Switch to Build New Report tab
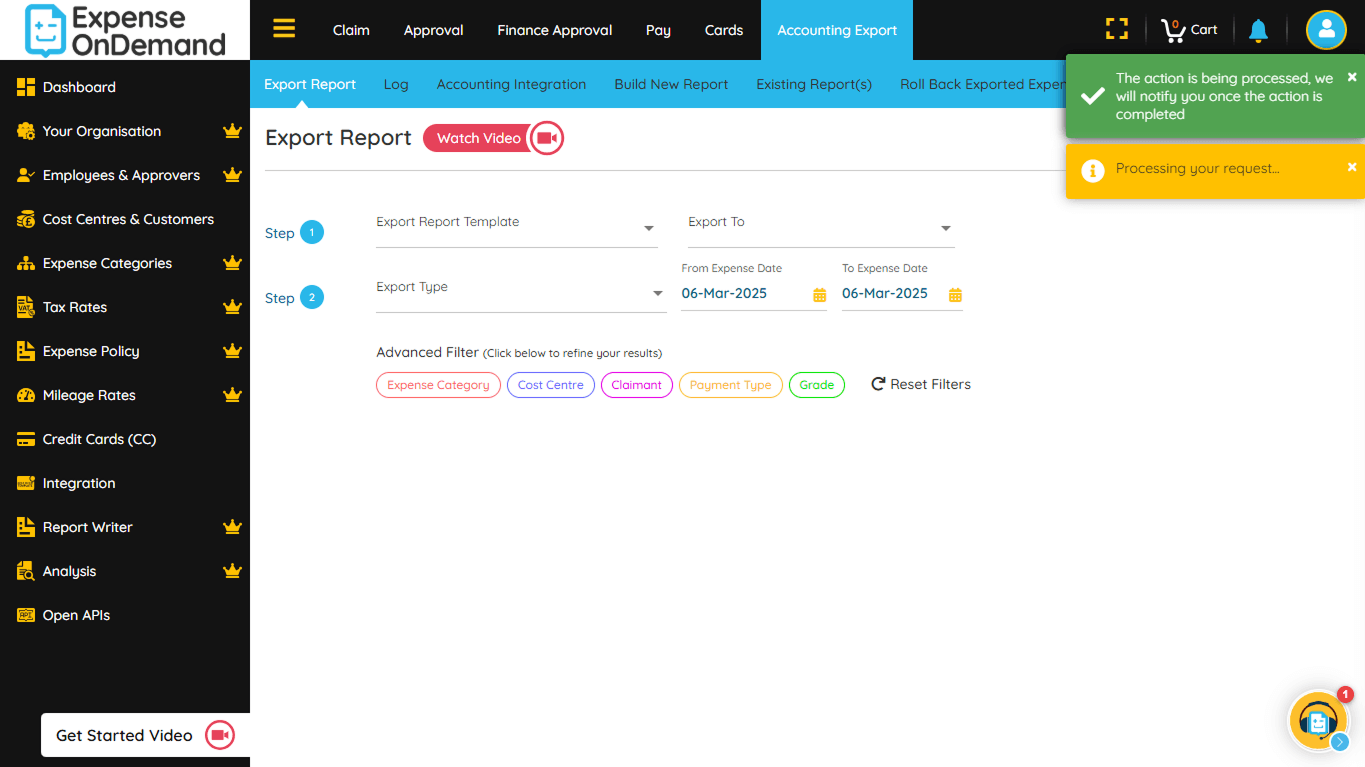Viewport: 1365px width, 767px height. coord(671,84)
